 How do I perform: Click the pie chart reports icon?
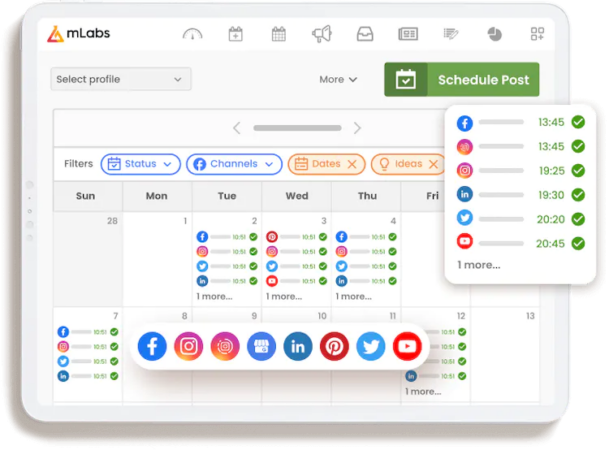(x=494, y=34)
